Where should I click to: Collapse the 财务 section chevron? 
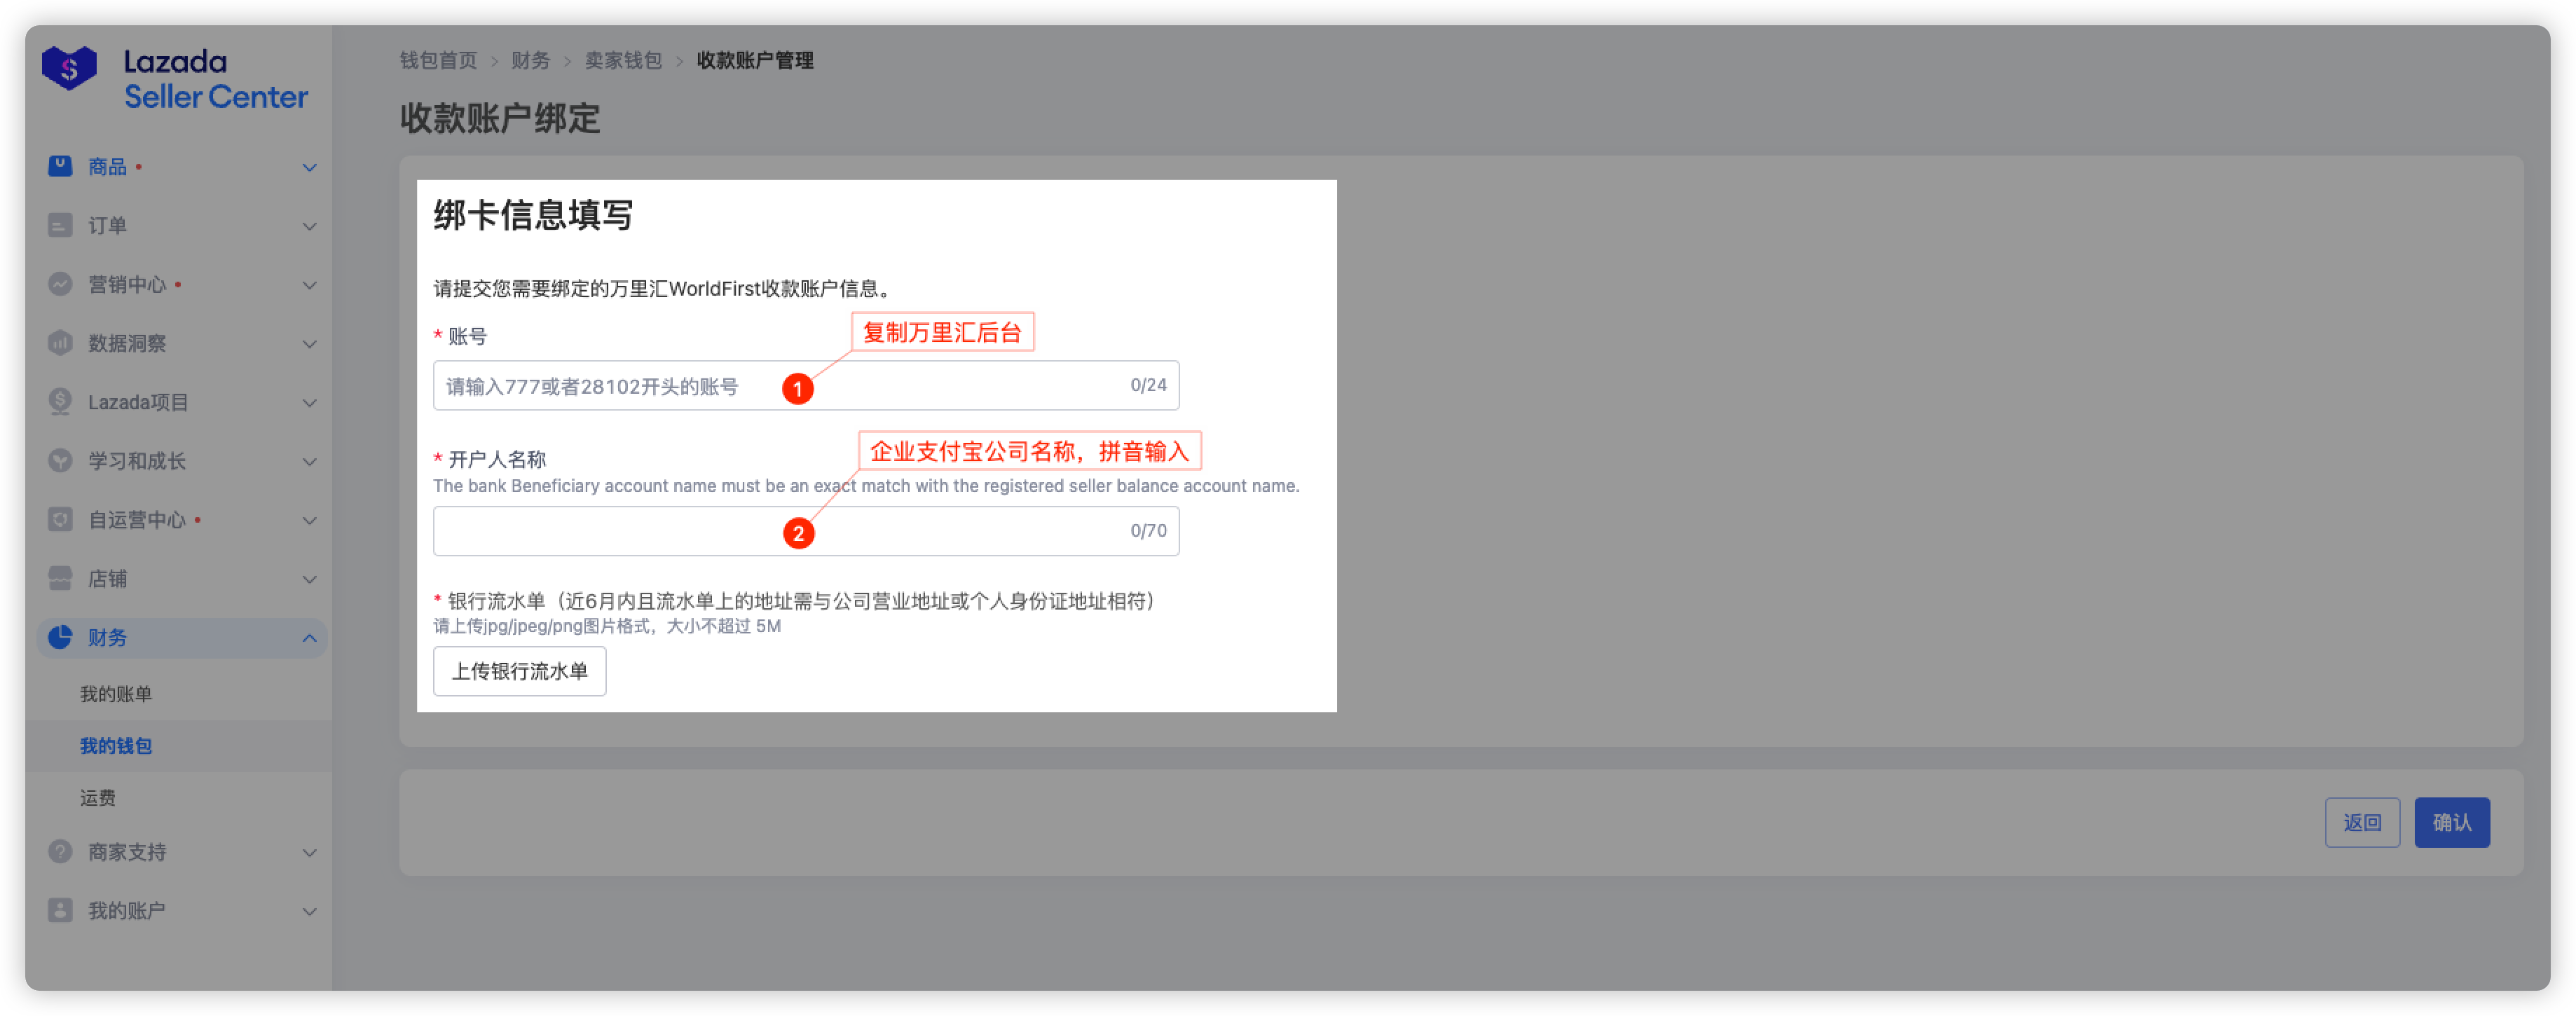(309, 638)
